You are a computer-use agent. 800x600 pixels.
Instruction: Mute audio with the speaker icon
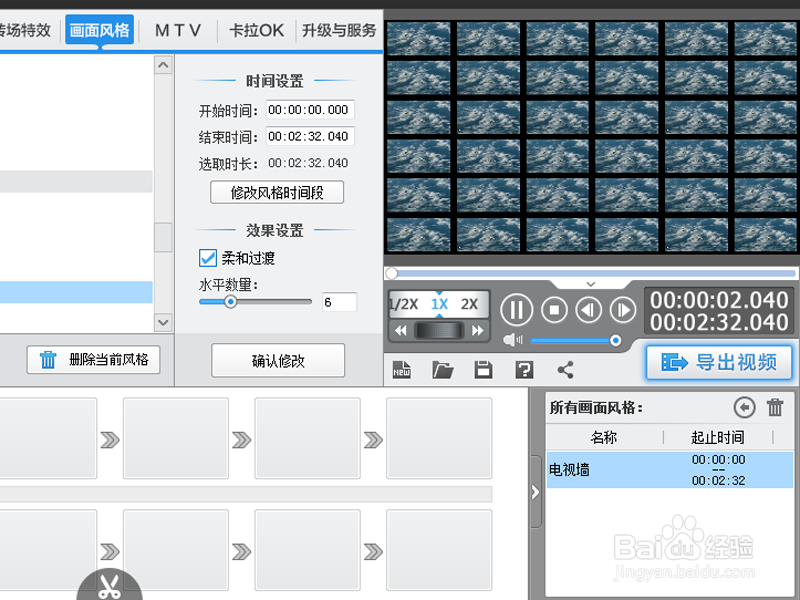(512, 340)
